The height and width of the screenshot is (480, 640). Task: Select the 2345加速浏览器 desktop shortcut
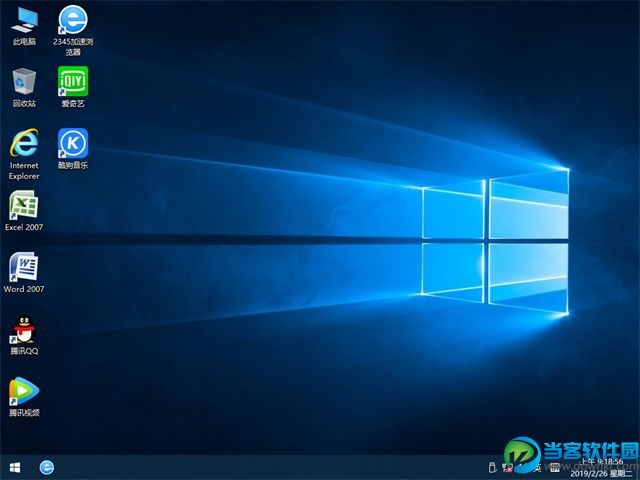click(73, 30)
